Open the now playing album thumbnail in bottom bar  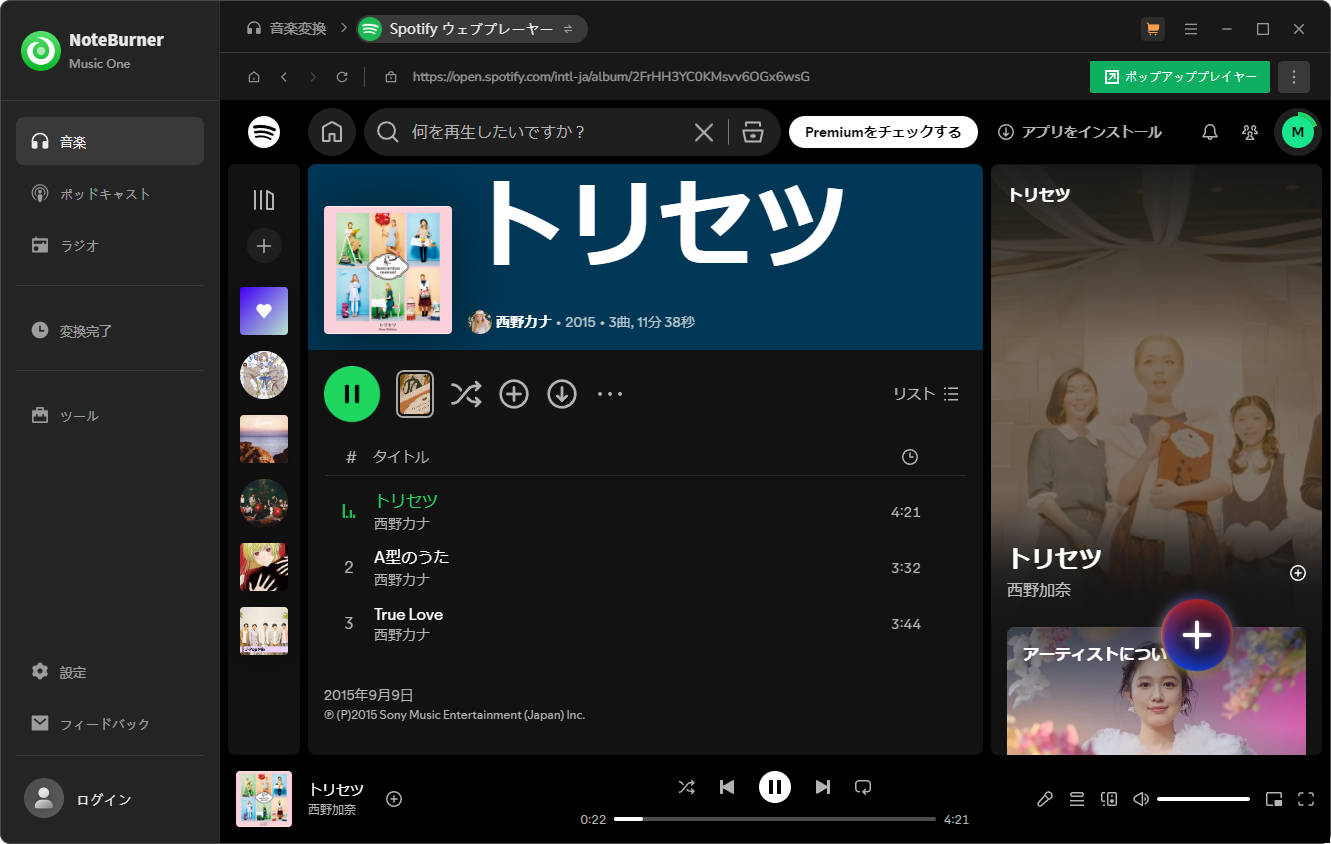pyautogui.click(x=264, y=799)
